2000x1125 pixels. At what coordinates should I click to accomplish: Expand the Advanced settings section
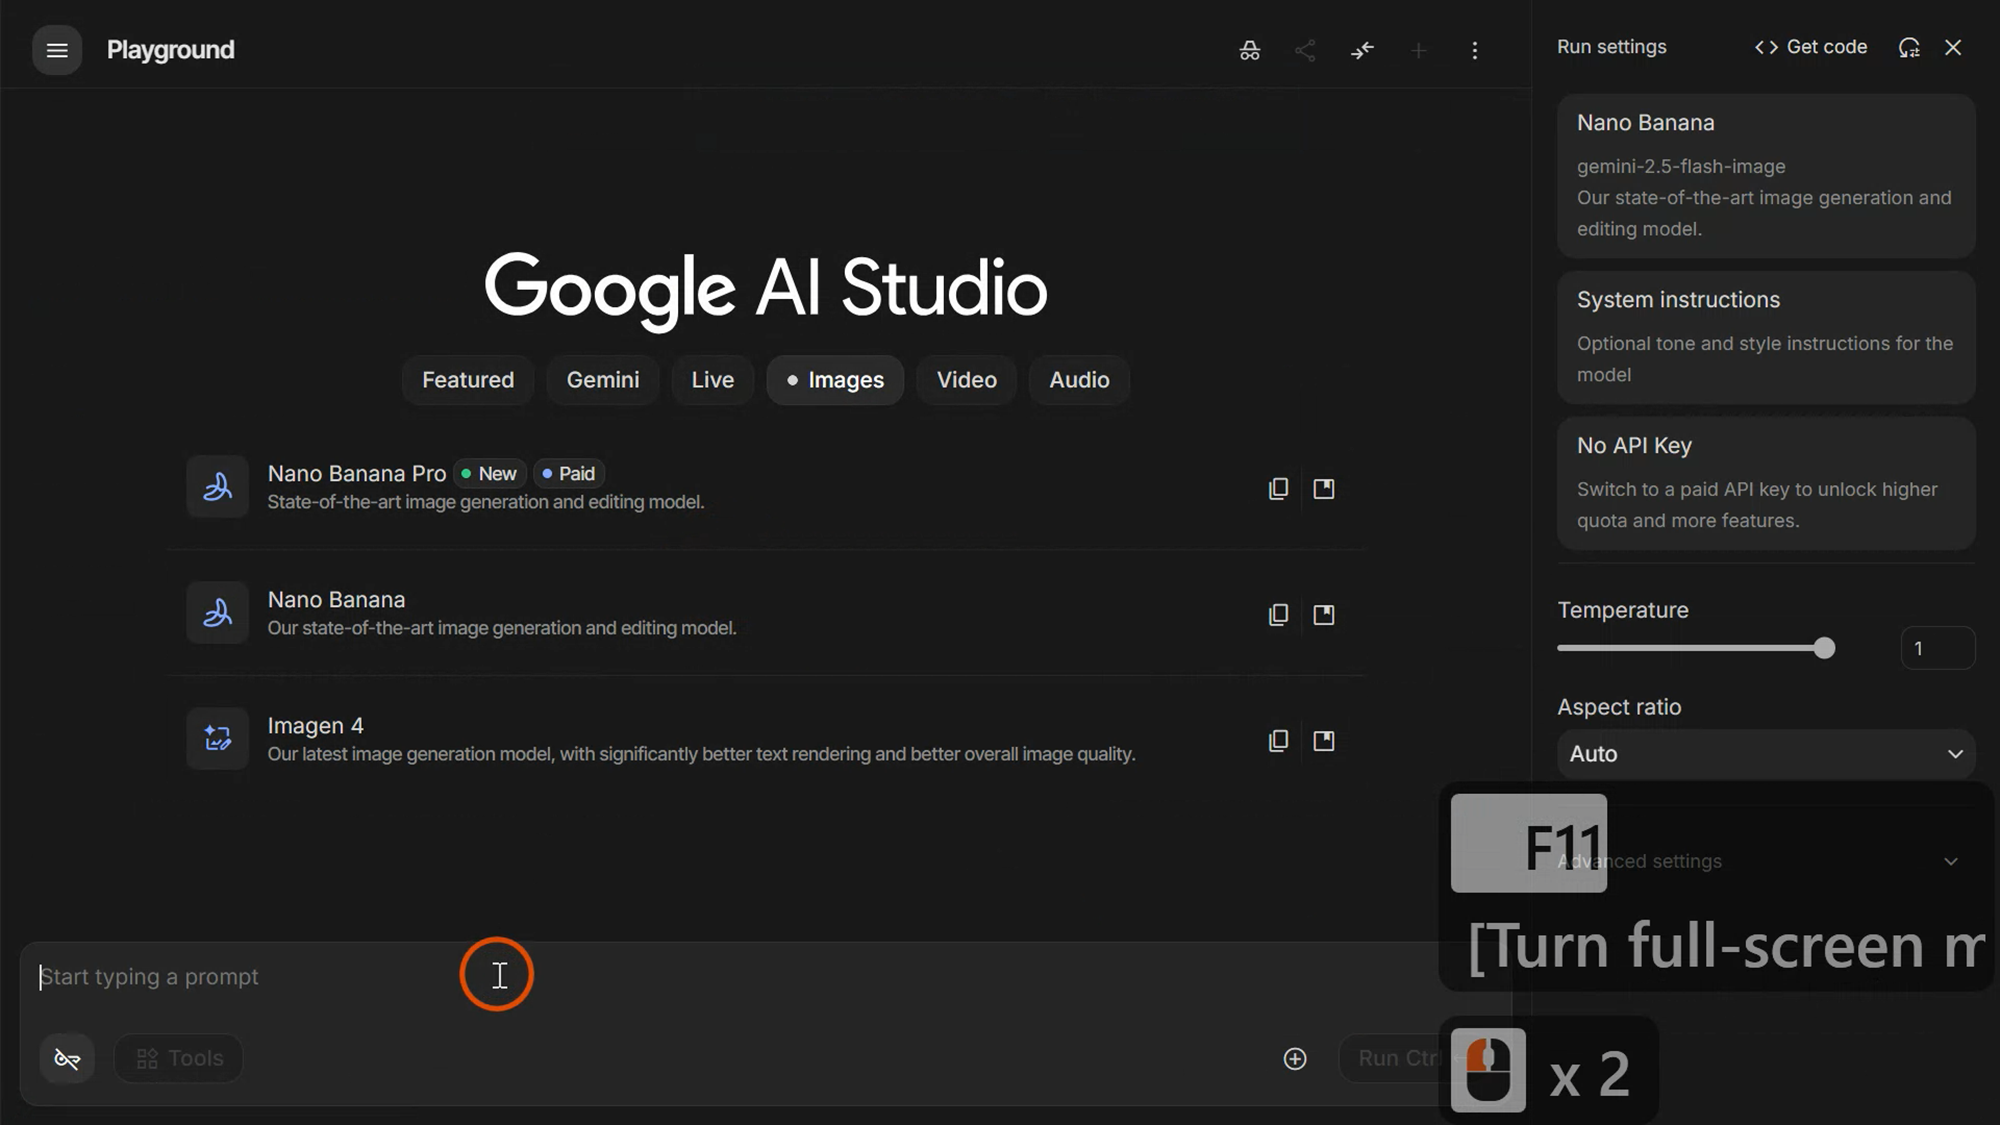click(1766, 861)
